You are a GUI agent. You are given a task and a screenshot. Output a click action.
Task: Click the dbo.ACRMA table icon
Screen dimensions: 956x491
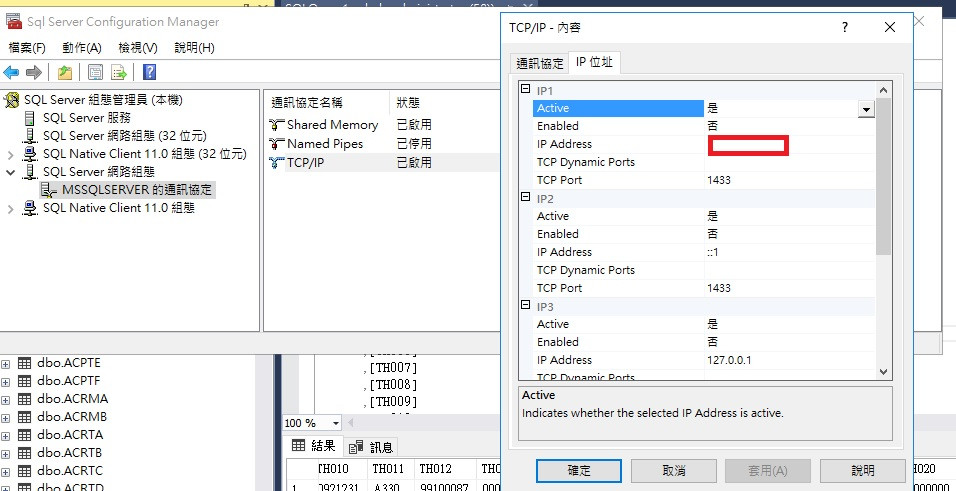24,399
